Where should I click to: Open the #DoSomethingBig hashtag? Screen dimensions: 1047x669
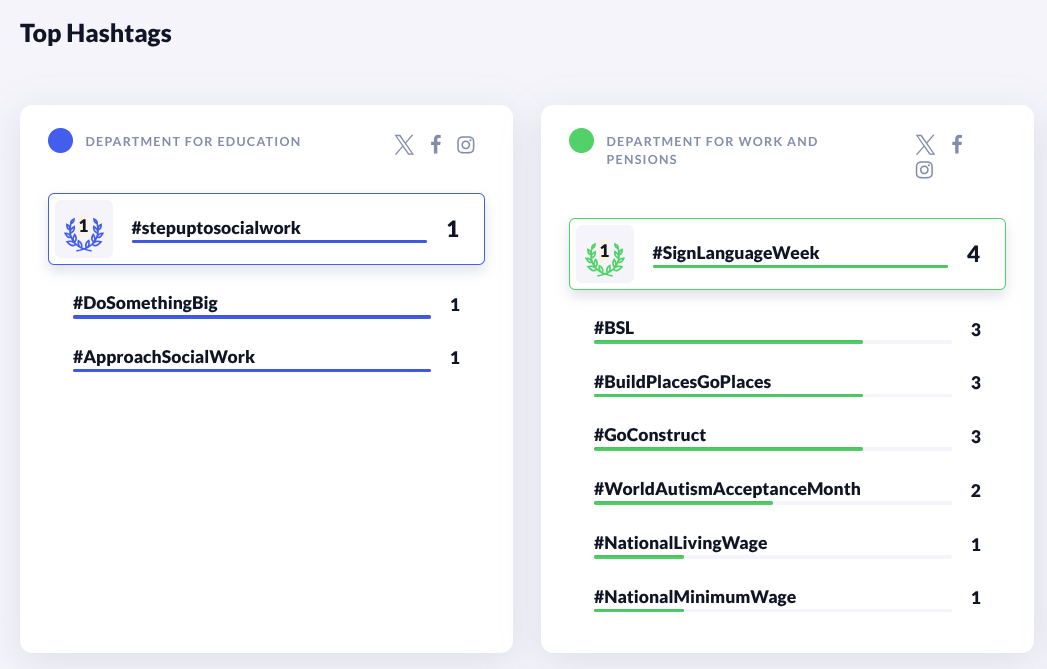tap(145, 303)
